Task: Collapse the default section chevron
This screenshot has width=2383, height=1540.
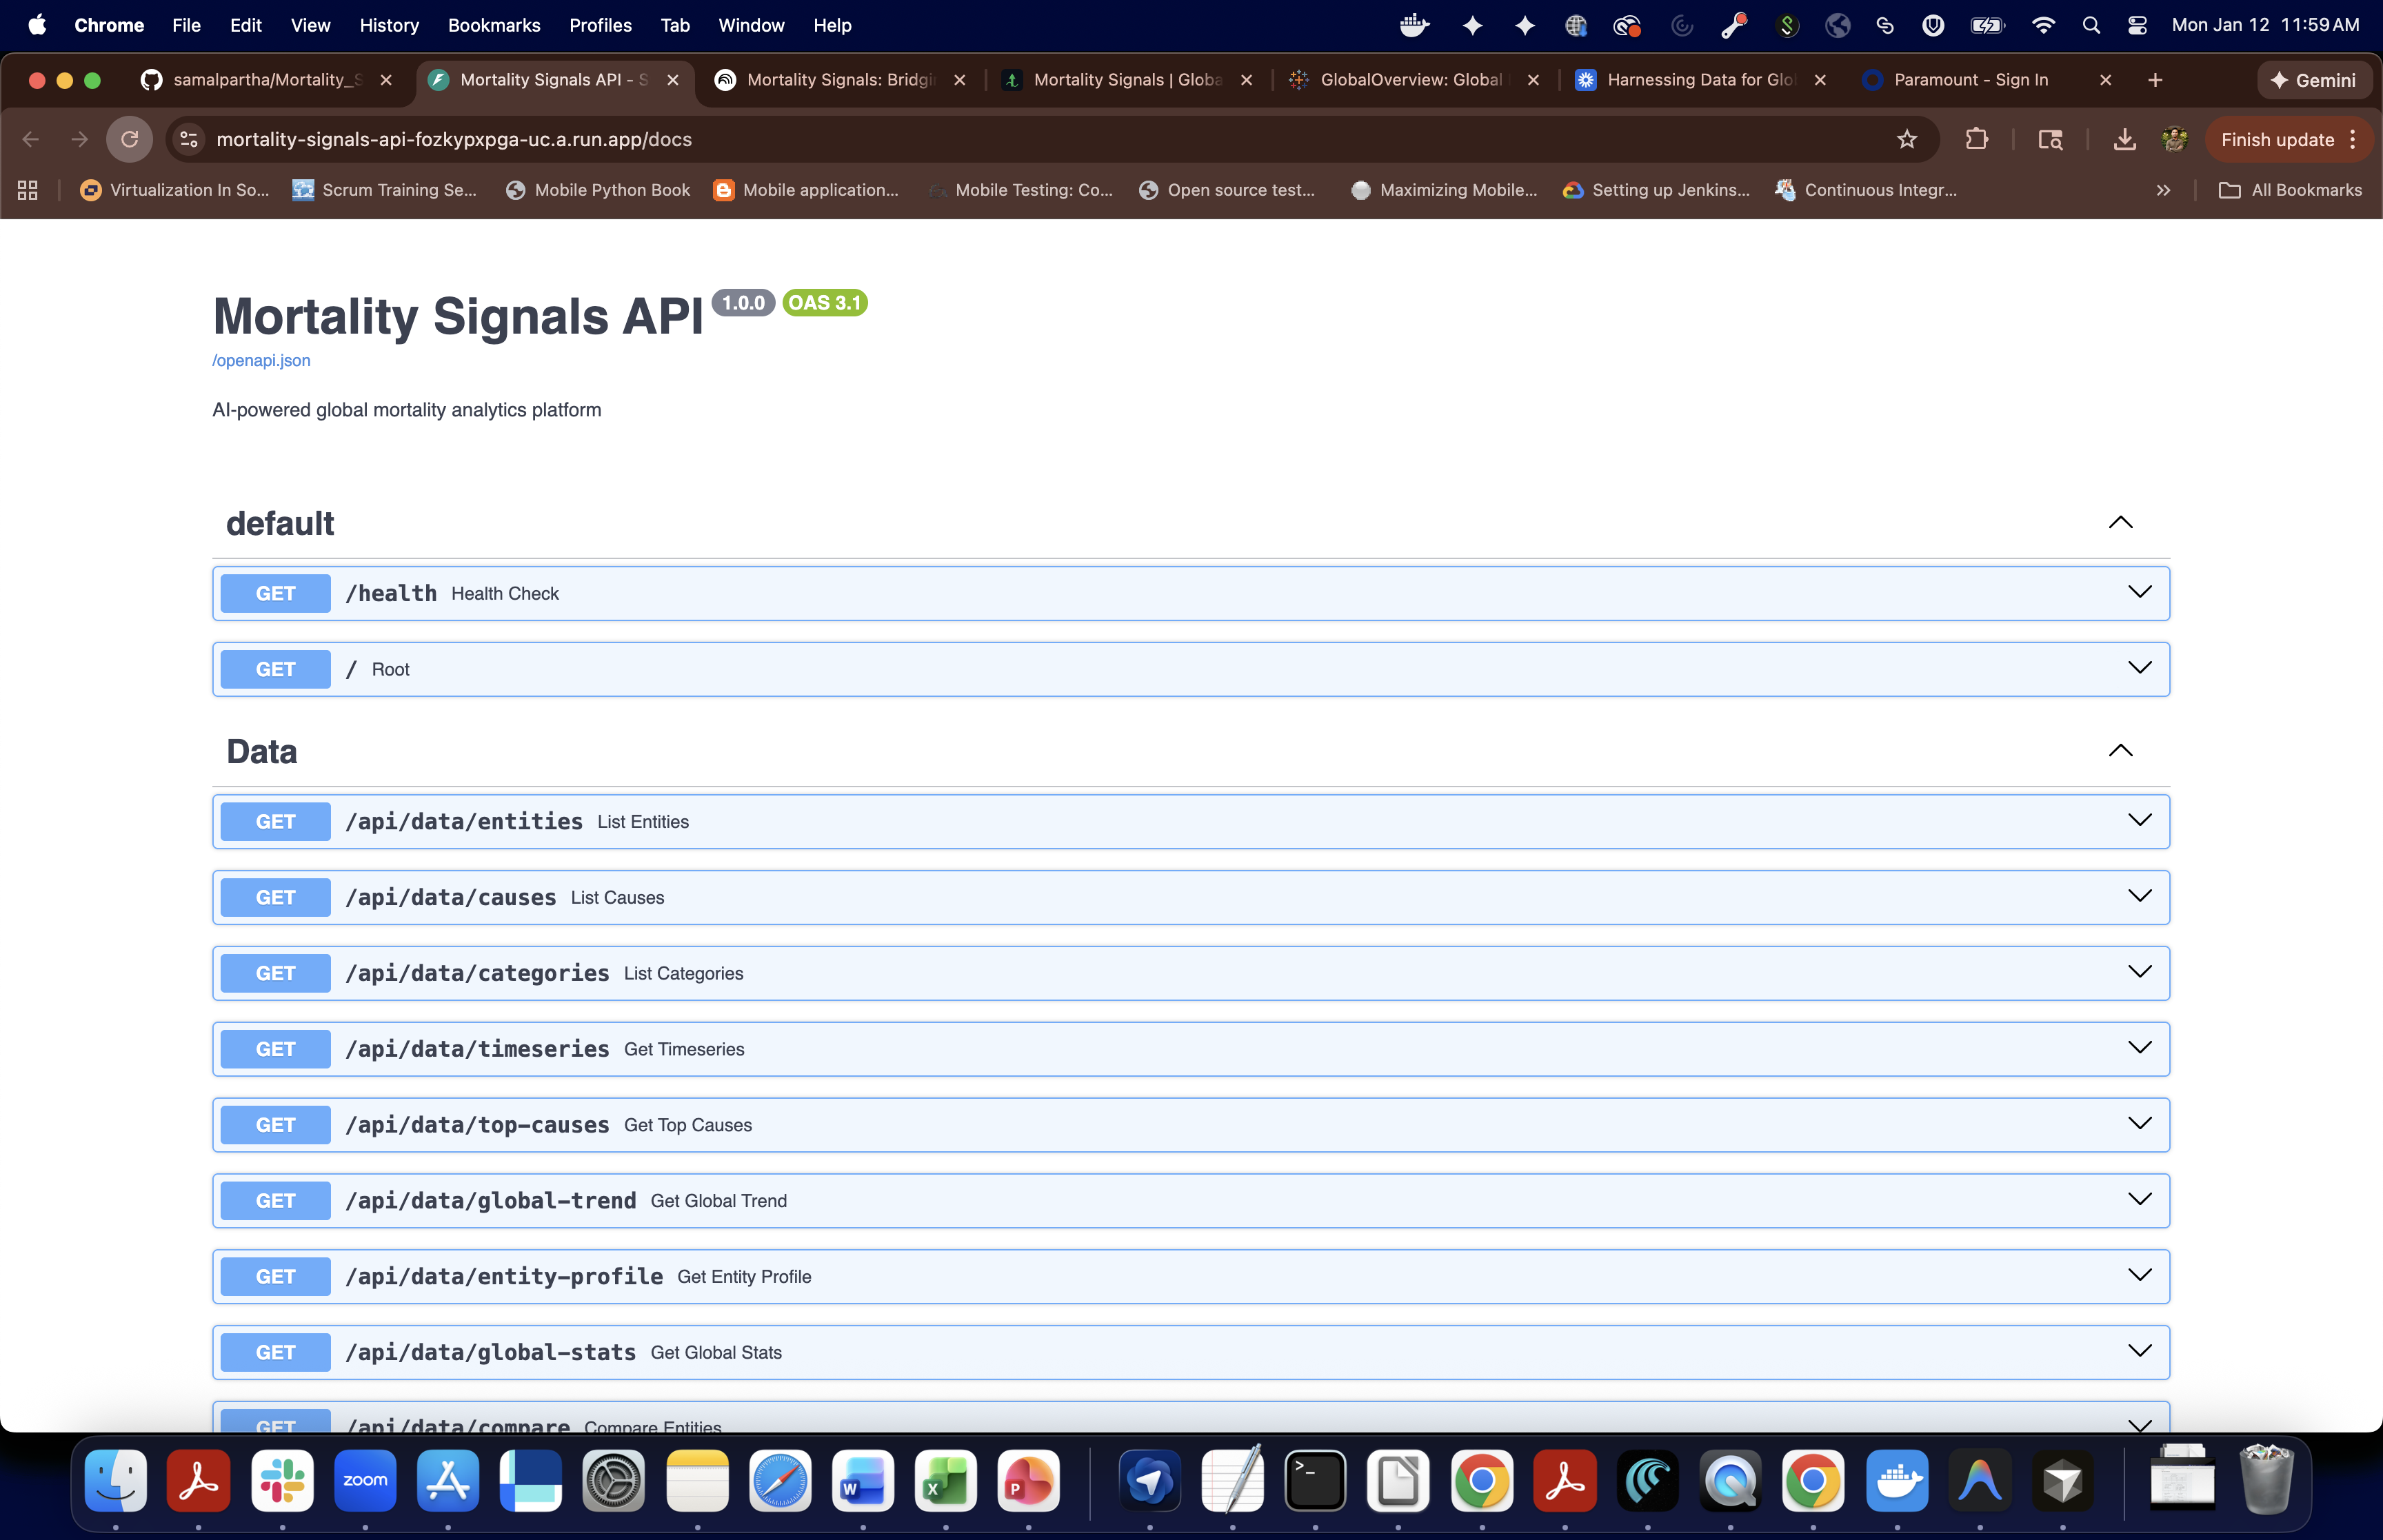Action: point(2120,523)
